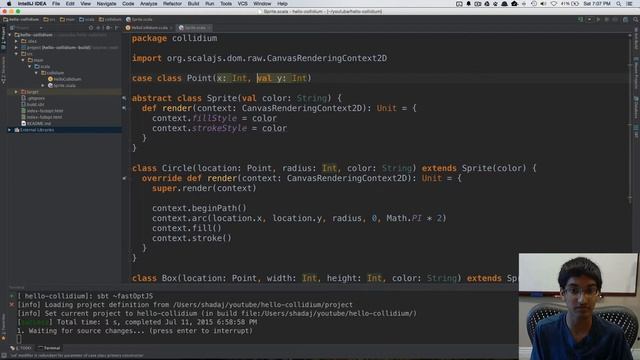
Task: Expand External Libraries
Action: click(x=10, y=130)
